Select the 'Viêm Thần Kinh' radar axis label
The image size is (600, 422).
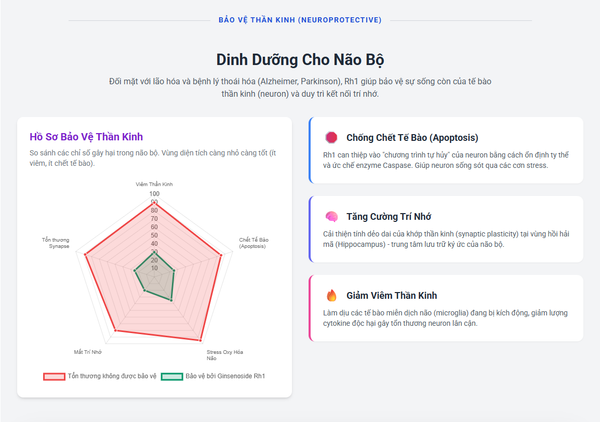coord(154,185)
